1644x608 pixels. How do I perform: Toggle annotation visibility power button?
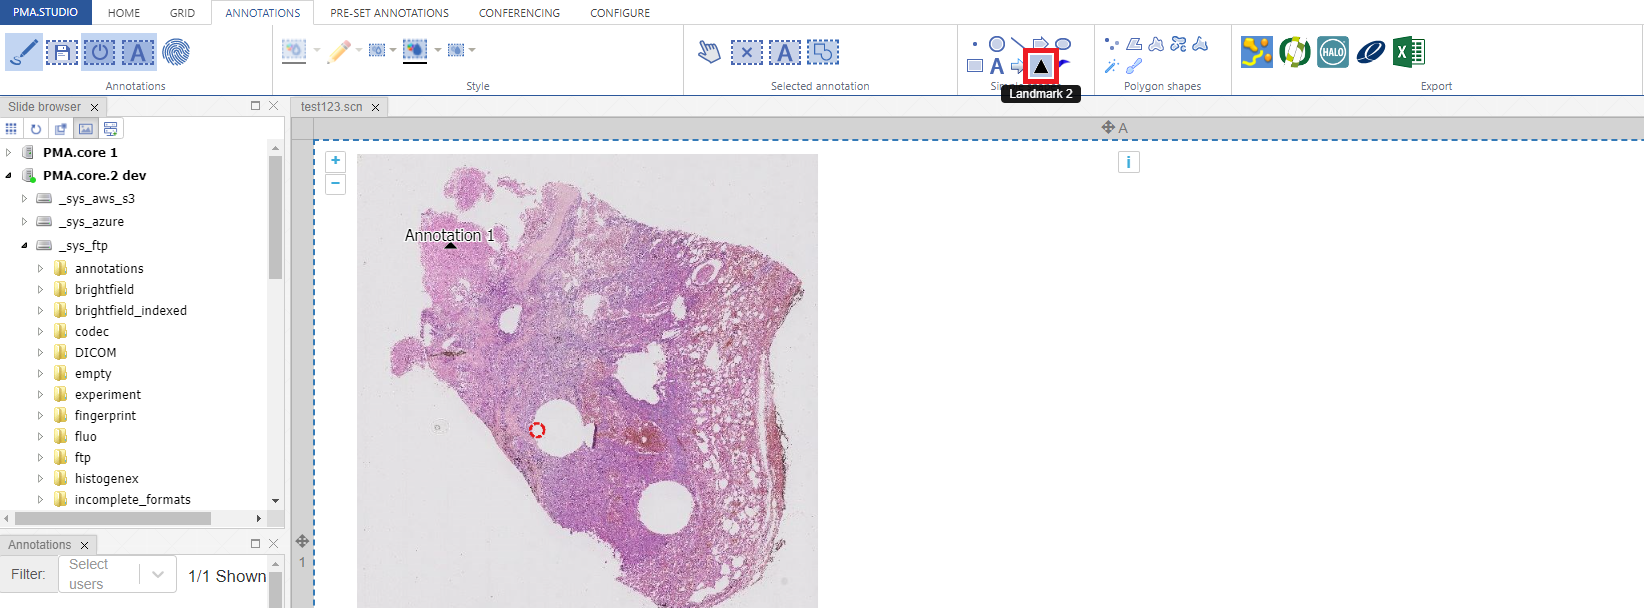[100, 52]
